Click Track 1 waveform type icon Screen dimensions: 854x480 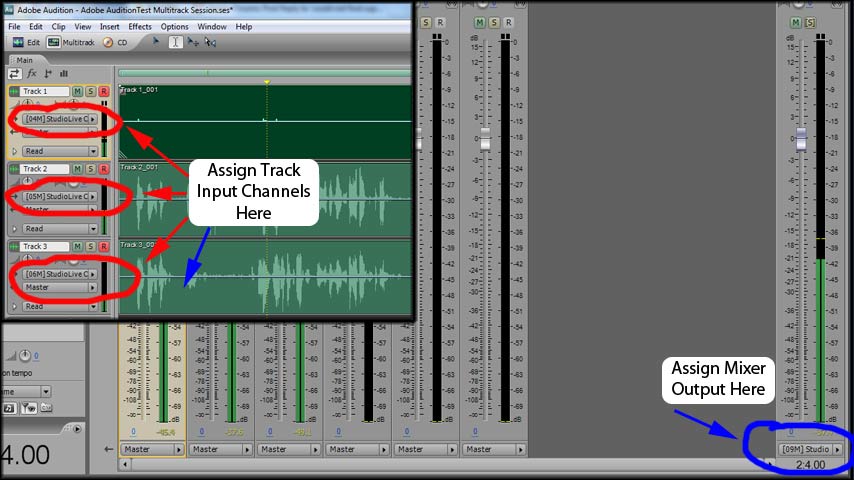click(x=14, y=91)
